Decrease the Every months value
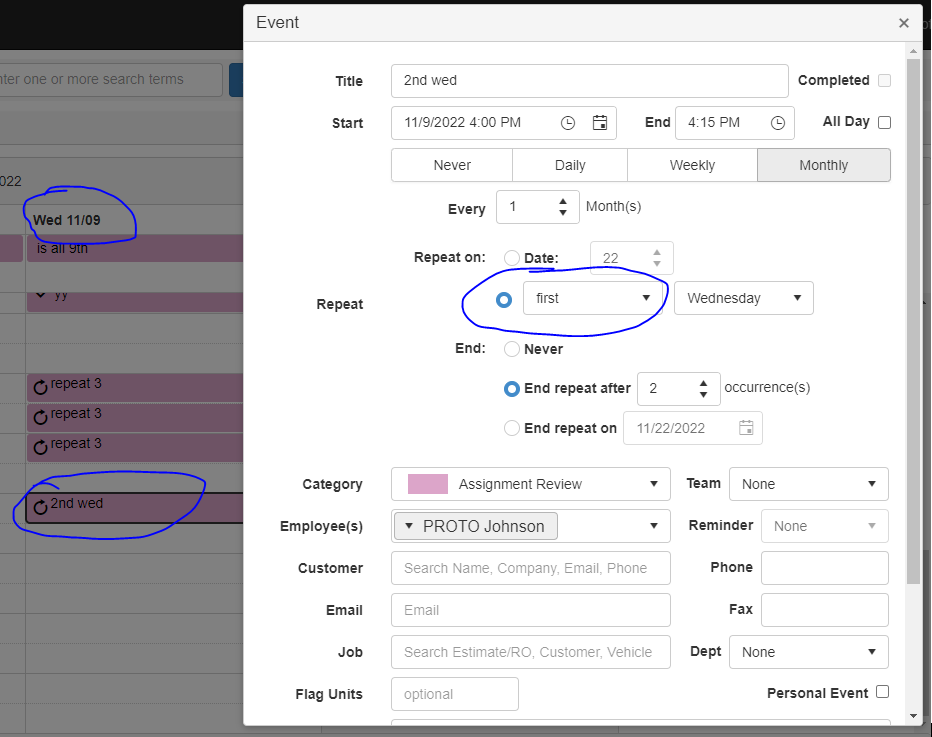Viewport: 932px width, 737px height. point(563,212)
